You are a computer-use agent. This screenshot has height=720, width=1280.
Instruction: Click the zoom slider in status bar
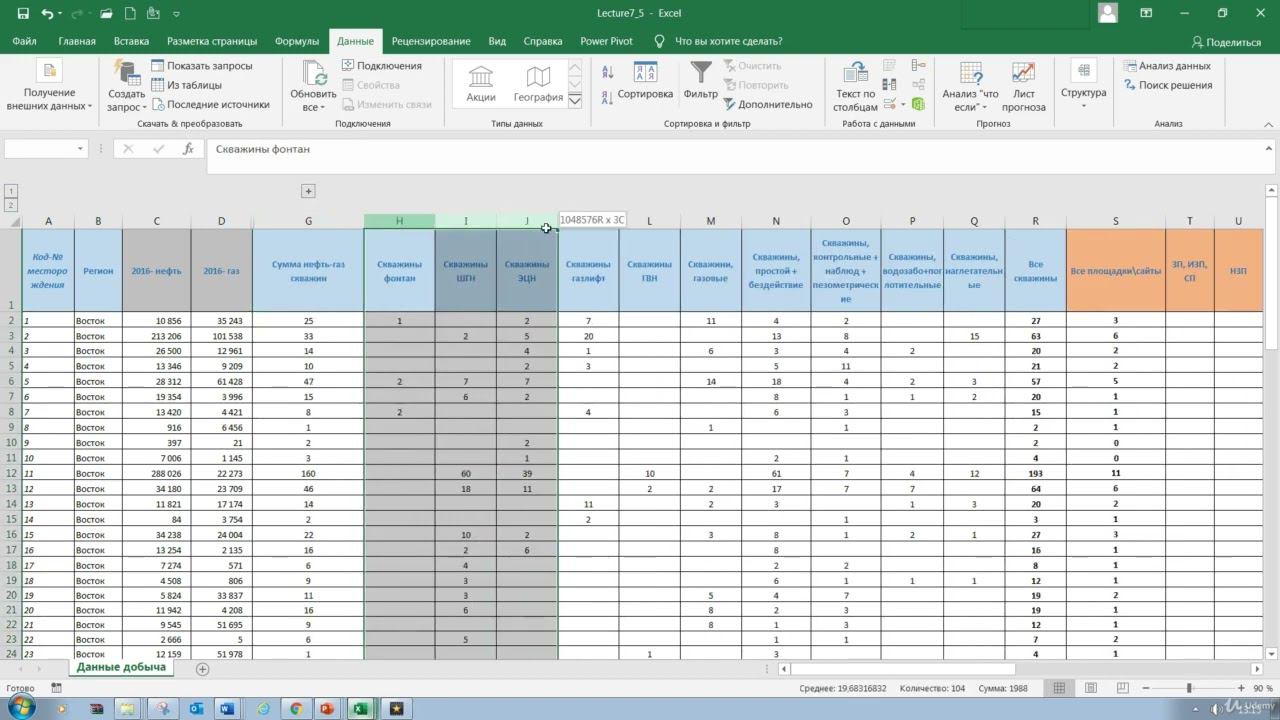pos(1189,688)
